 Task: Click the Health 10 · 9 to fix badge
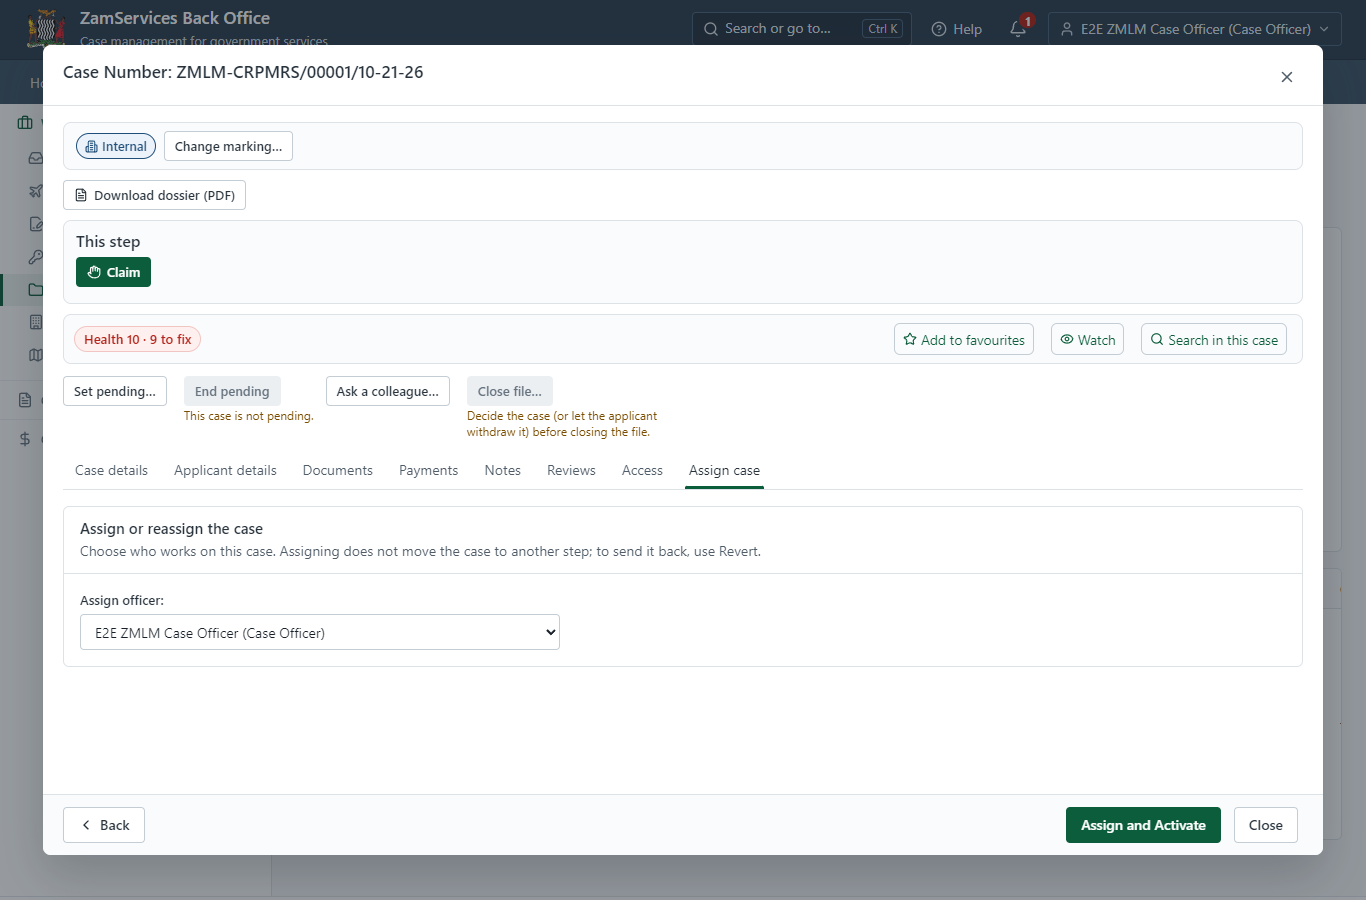pyautogui.click(x=138, y=339)
